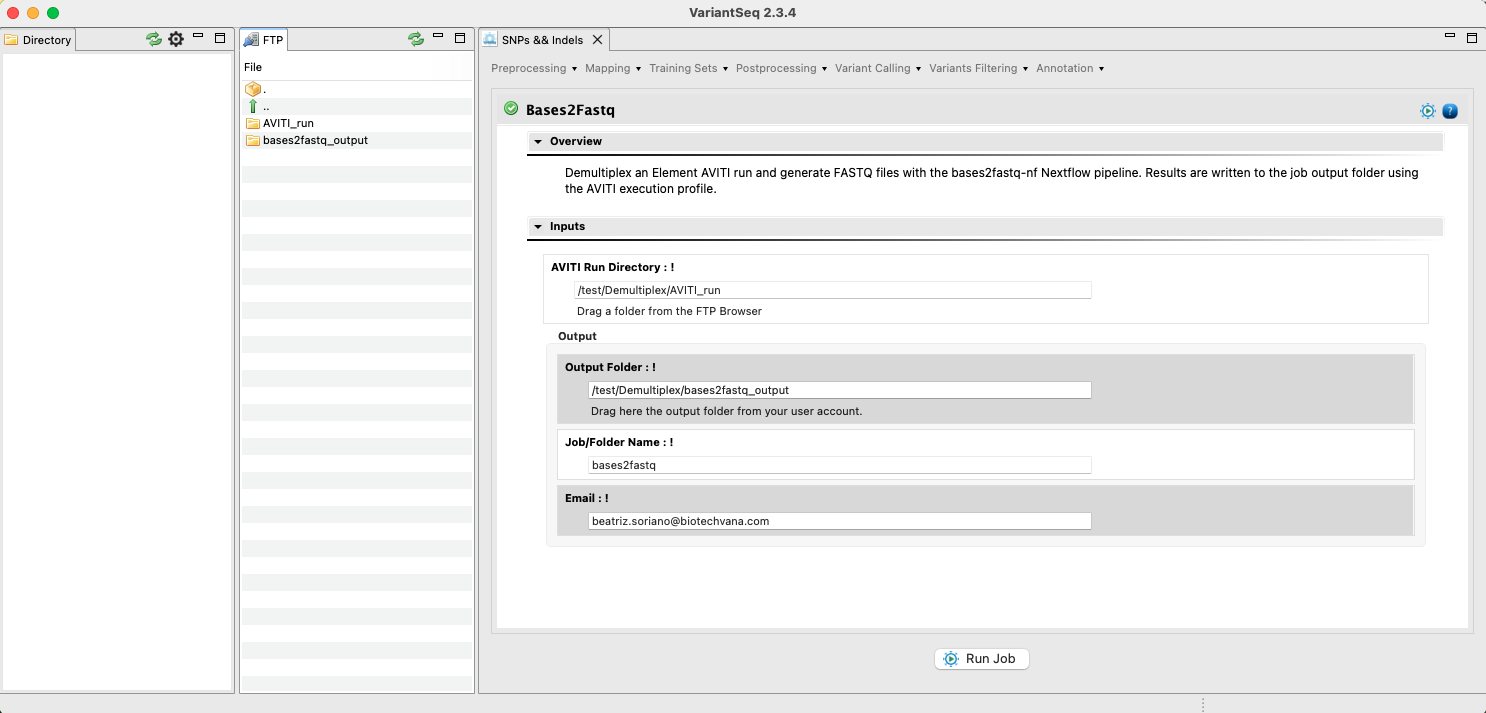Viewport: 1486px width, 713px height.
Task: Open the Annotation dropdown menu
Action: click(x=1070, y=68)
